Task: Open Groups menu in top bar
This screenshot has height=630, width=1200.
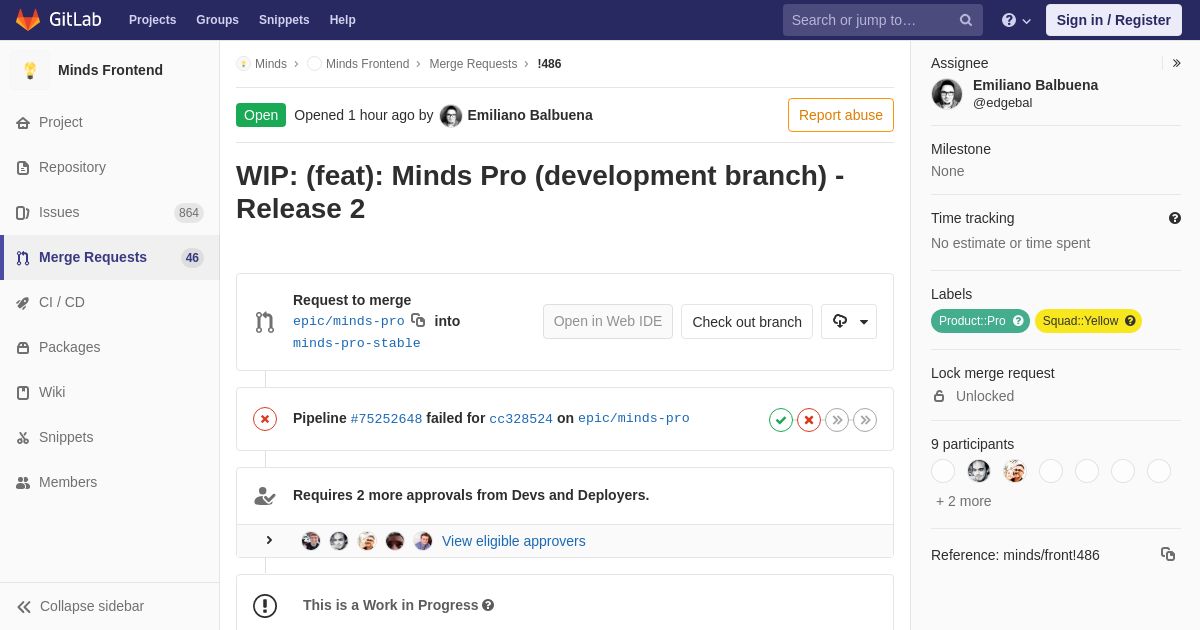Action: 217,20
